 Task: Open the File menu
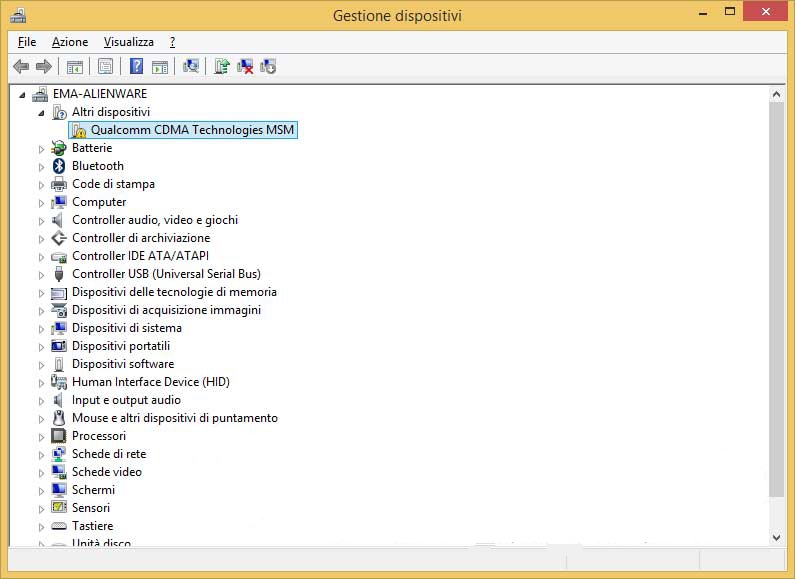(27, 42)
